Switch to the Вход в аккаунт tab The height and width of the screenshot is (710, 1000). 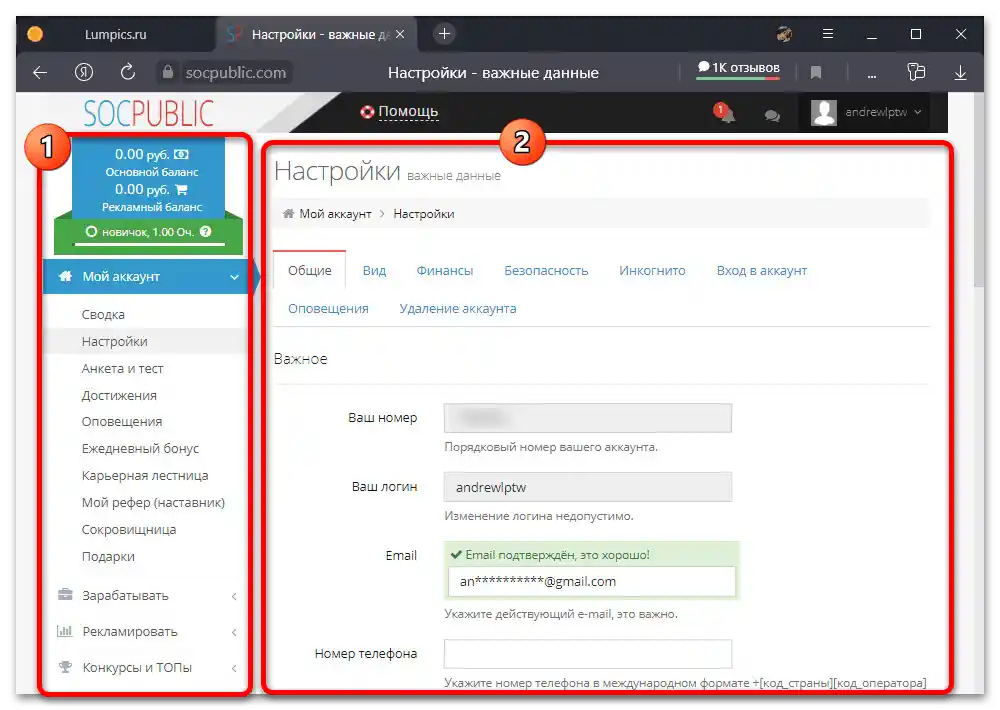[761, 270]
